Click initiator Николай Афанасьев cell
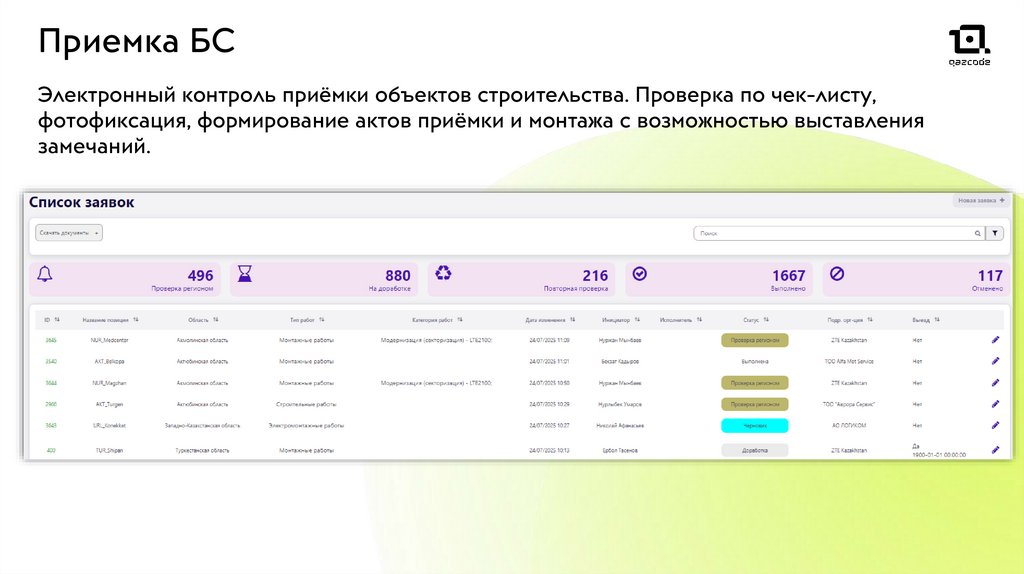 [620, 426]
